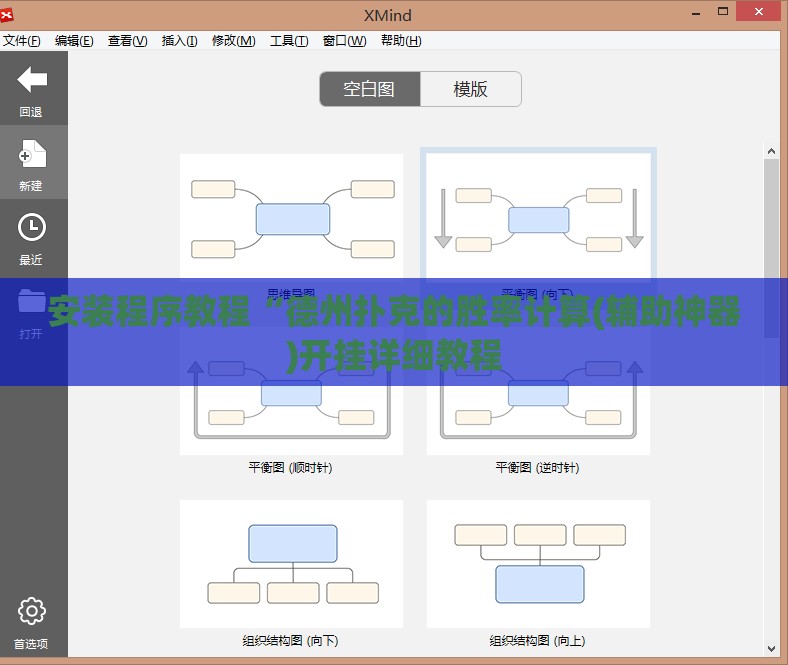The width and height of the screenshot is (788, 665).
Task: Close the XMind window
Action: click(758, 12)
